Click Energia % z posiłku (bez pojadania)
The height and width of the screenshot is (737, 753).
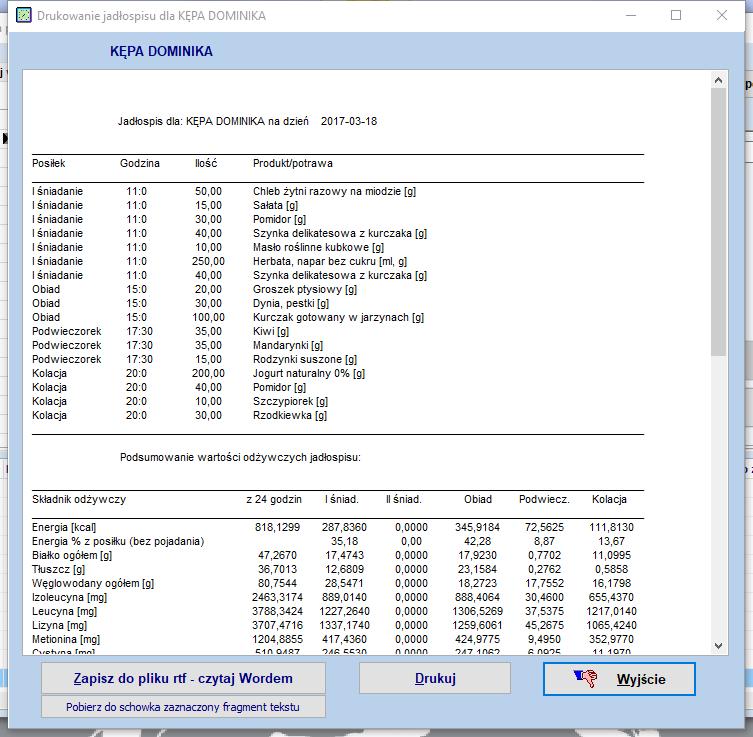point(118,541)
